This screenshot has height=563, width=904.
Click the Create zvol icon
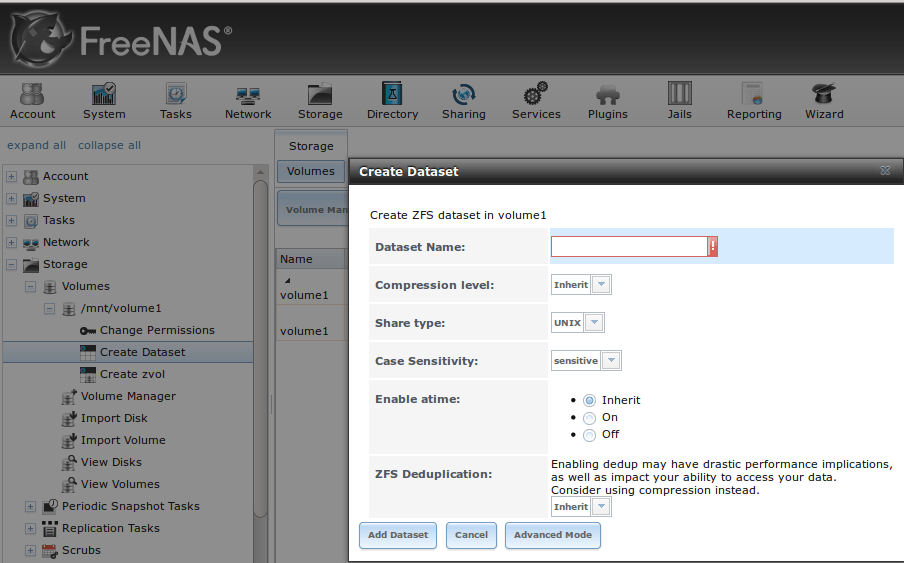point(88,375)
